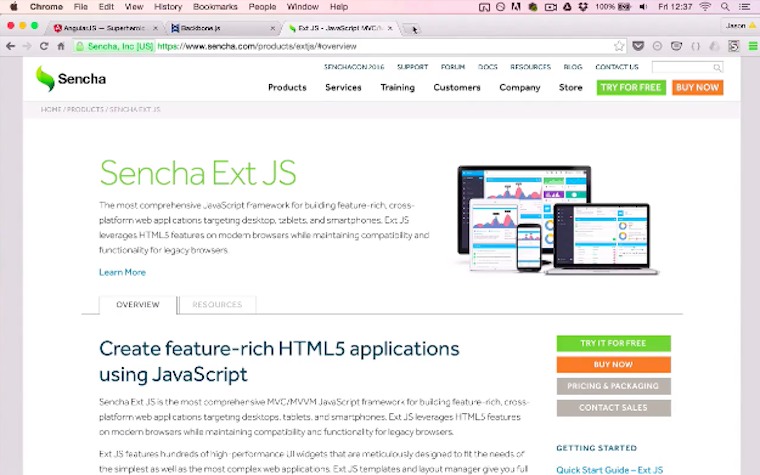The width and height of the screenshot is (760, 475).
Task: Click the Learn More link
Action: point(122,272)
